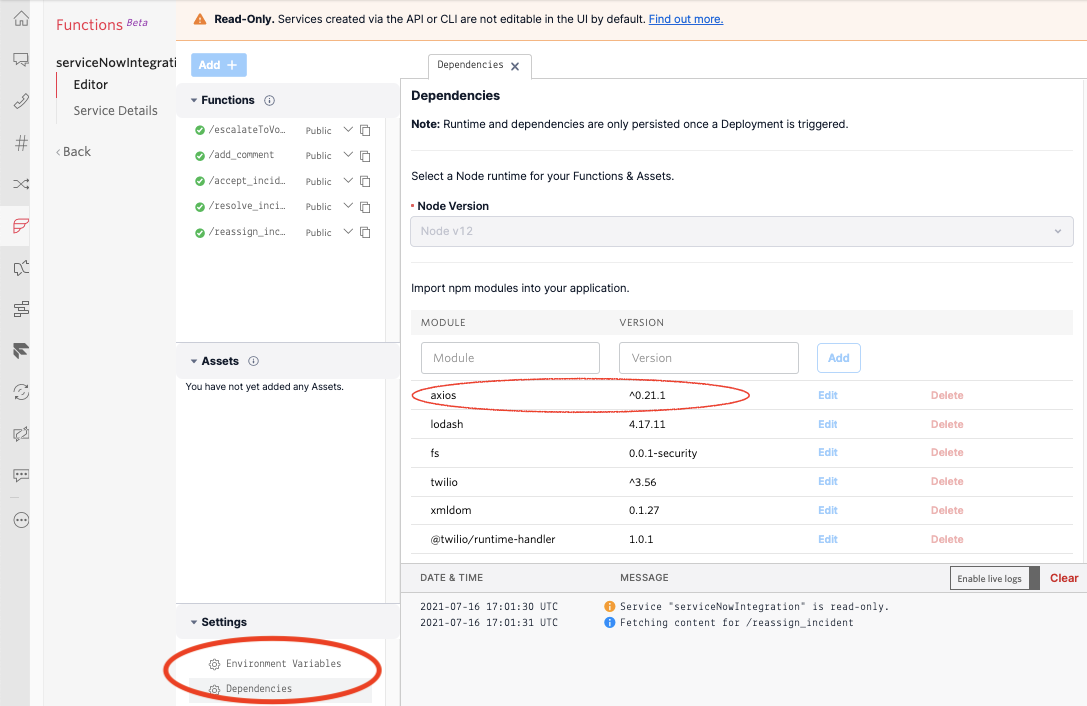The width and height of the screenshot is (1087, 706).
Task: Copy URL icon for /escalateToVo function
Action: (365, 130)
